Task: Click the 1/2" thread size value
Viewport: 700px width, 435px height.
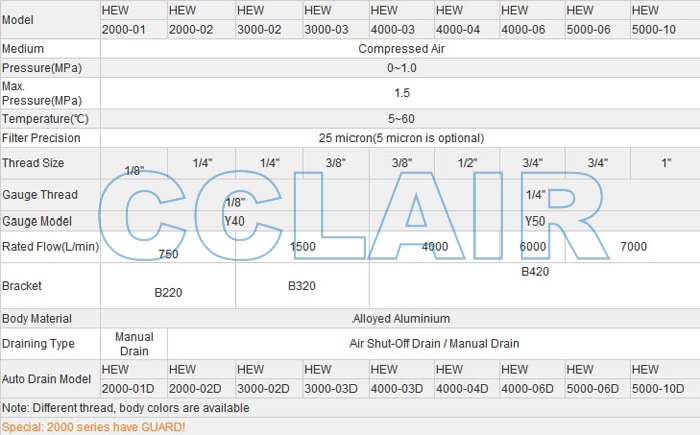Action: (467, 162)
